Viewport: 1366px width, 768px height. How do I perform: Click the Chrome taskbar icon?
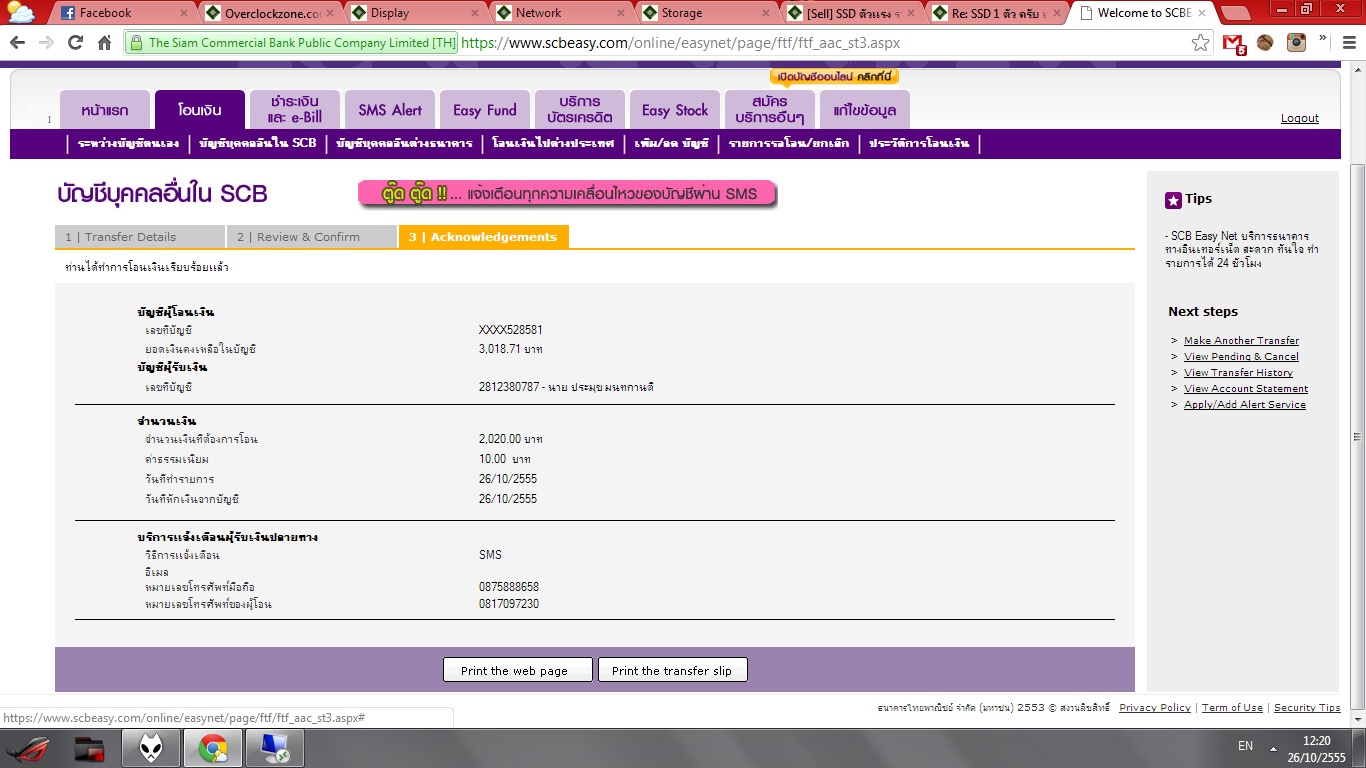212,747
